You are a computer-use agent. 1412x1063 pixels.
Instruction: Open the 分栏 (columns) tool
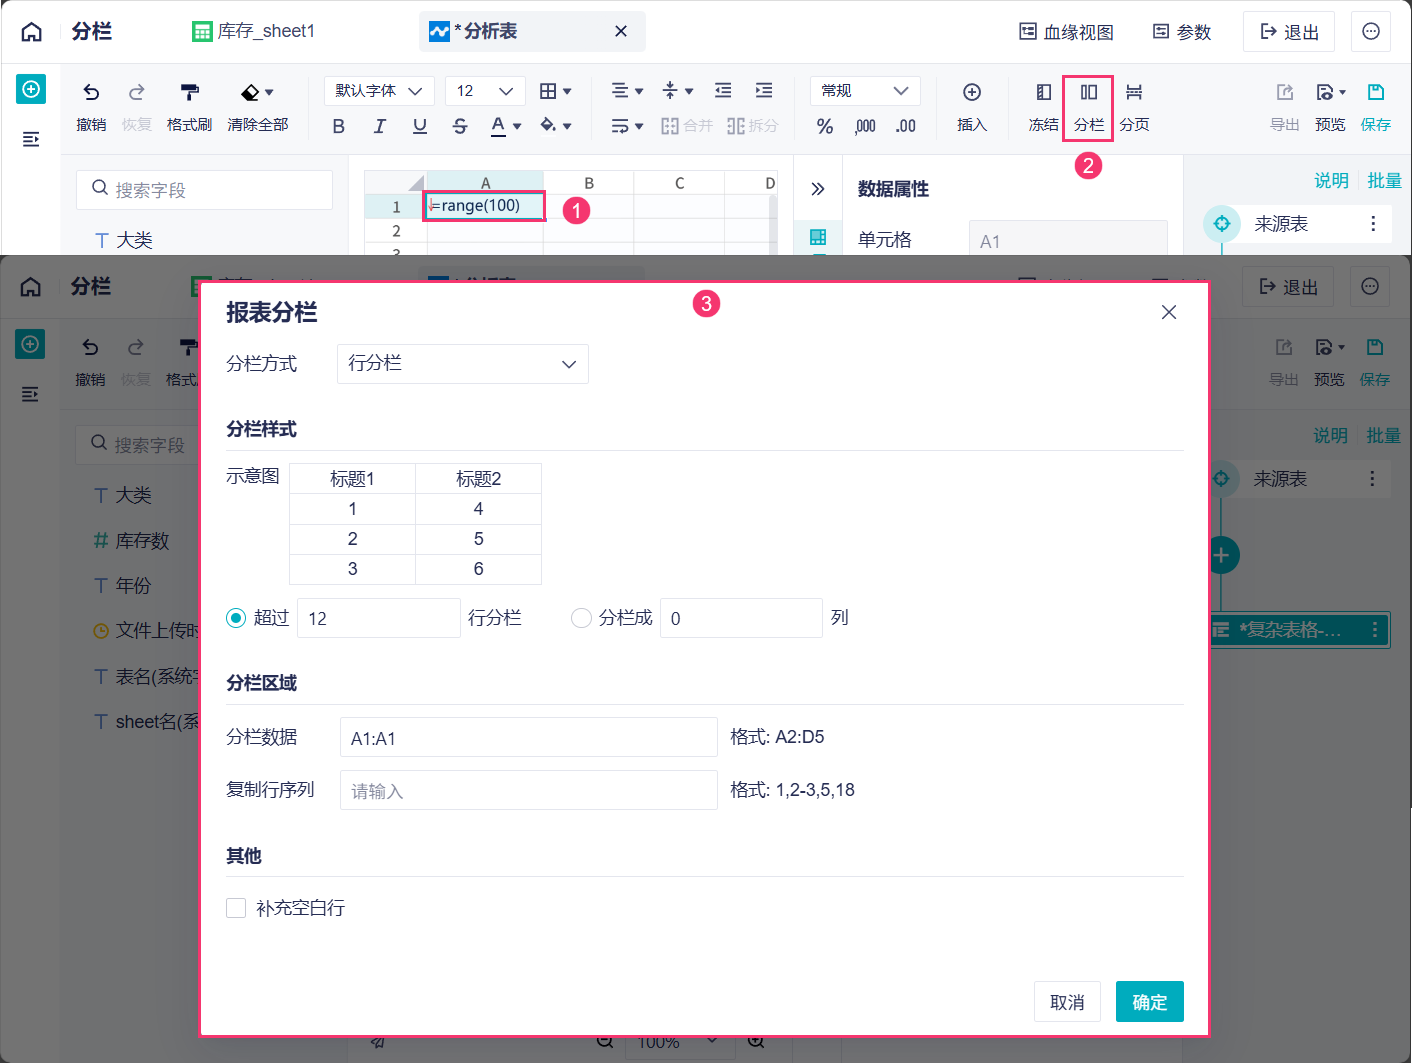click(1089, 107)
